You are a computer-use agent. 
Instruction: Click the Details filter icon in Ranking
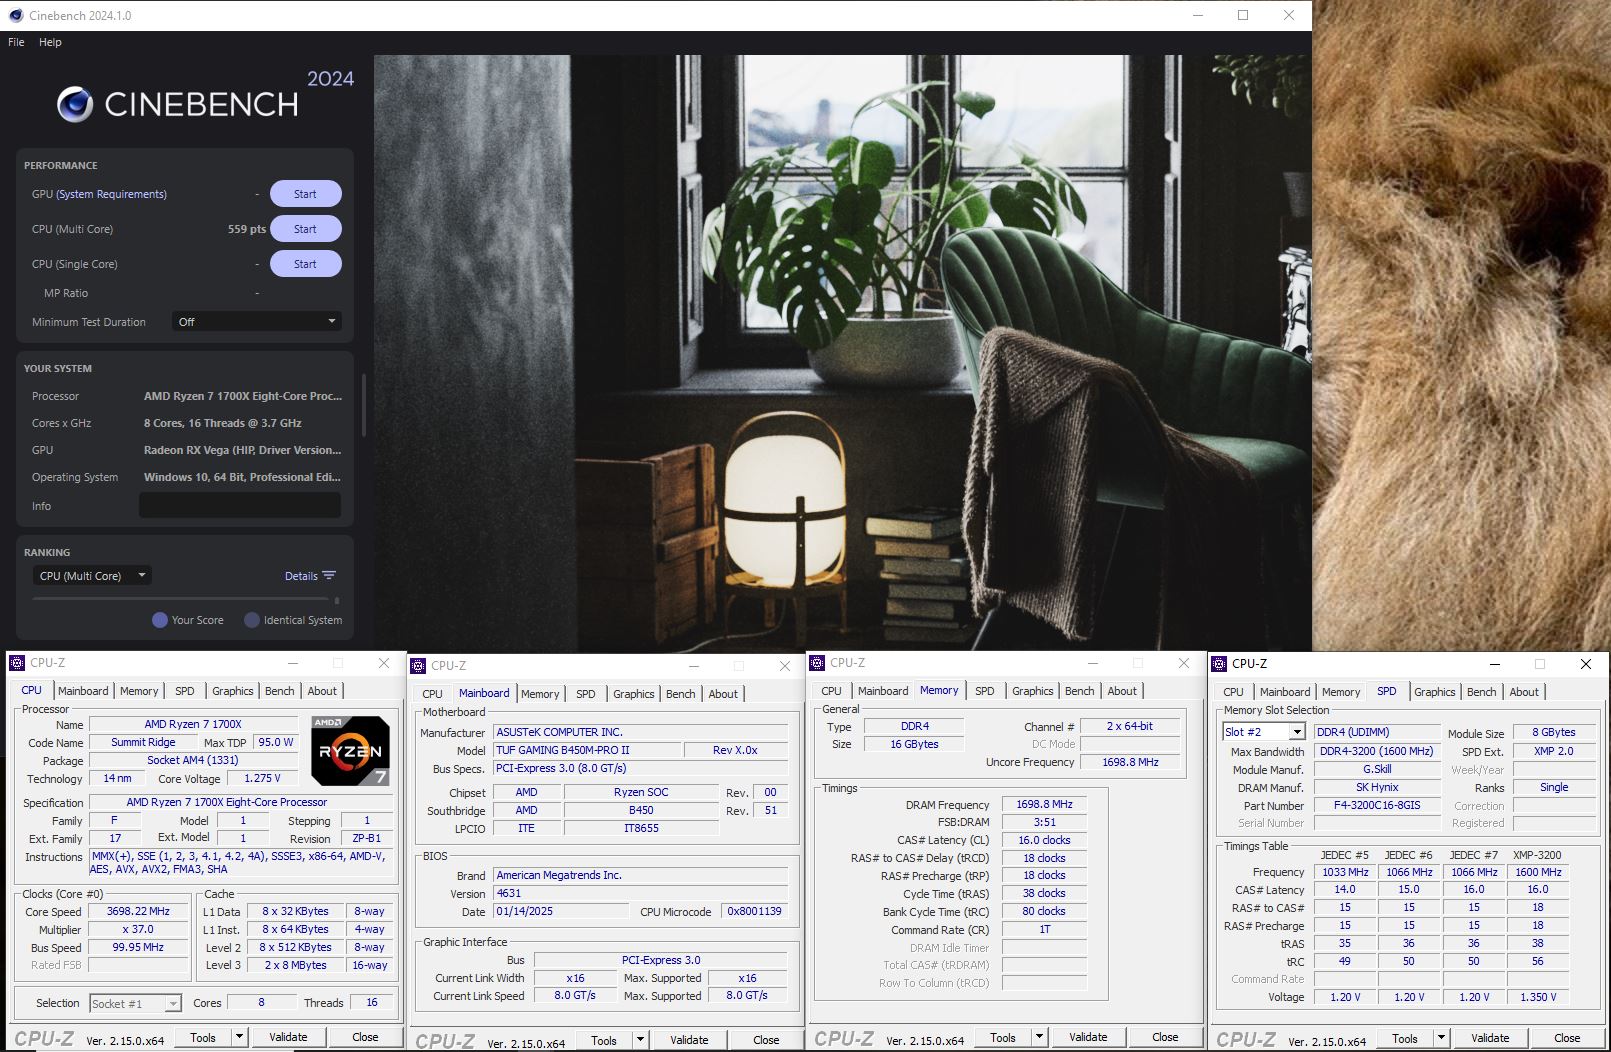329,576
